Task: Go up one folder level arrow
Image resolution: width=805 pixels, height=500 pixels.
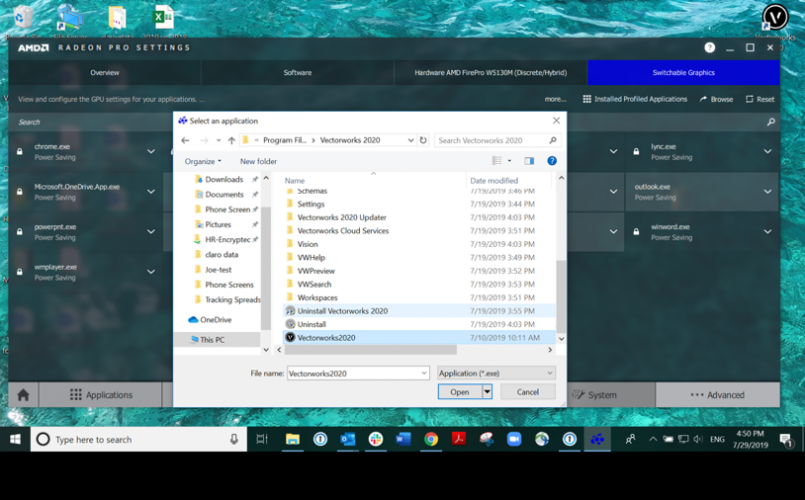Action: click(231, 140)
